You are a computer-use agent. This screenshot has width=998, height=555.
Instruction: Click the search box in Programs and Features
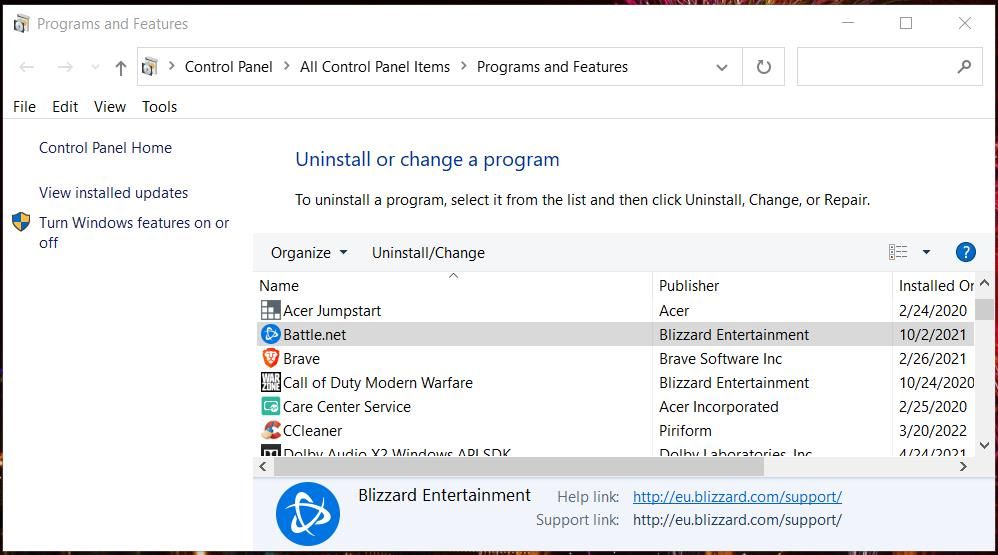pos(875,67)
